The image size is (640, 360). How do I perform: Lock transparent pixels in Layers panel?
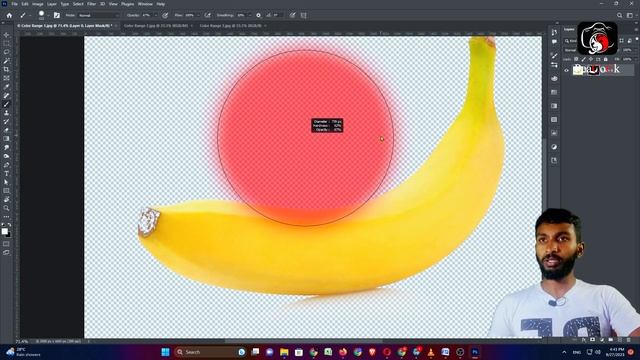(x=576, y=59)
